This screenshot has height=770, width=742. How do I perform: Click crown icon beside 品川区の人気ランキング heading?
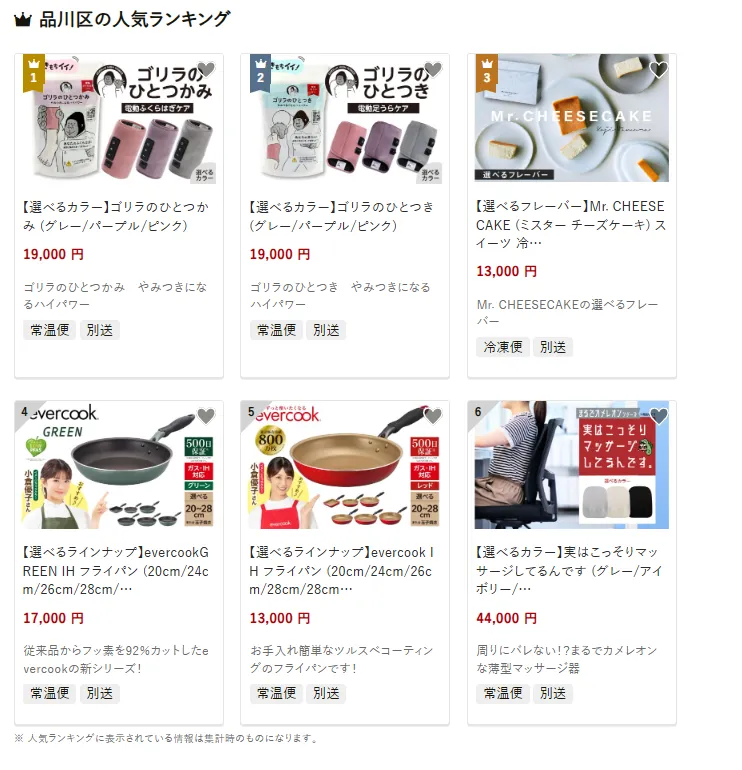click(23, 20)
